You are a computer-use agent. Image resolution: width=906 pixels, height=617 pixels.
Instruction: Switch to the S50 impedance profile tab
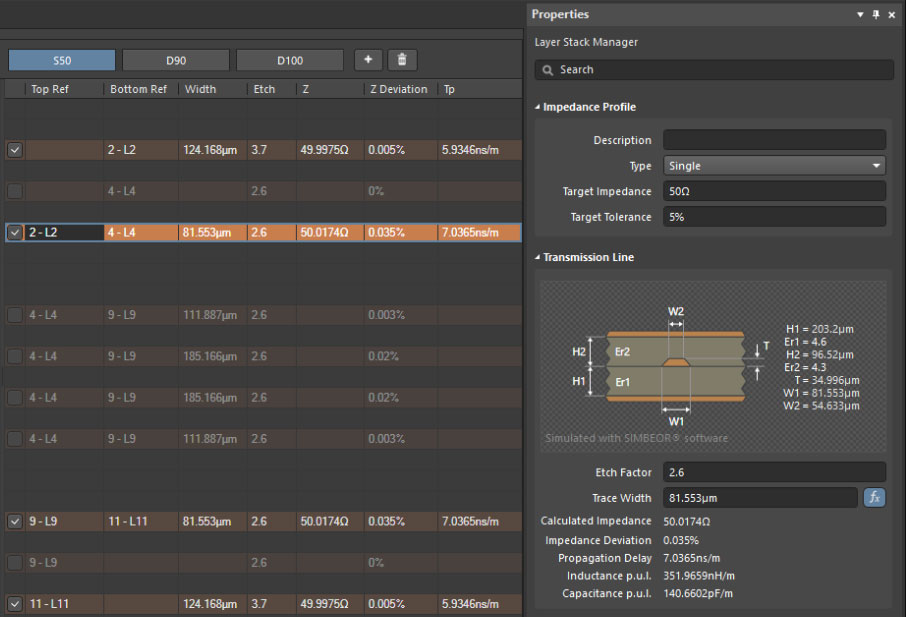62,60
